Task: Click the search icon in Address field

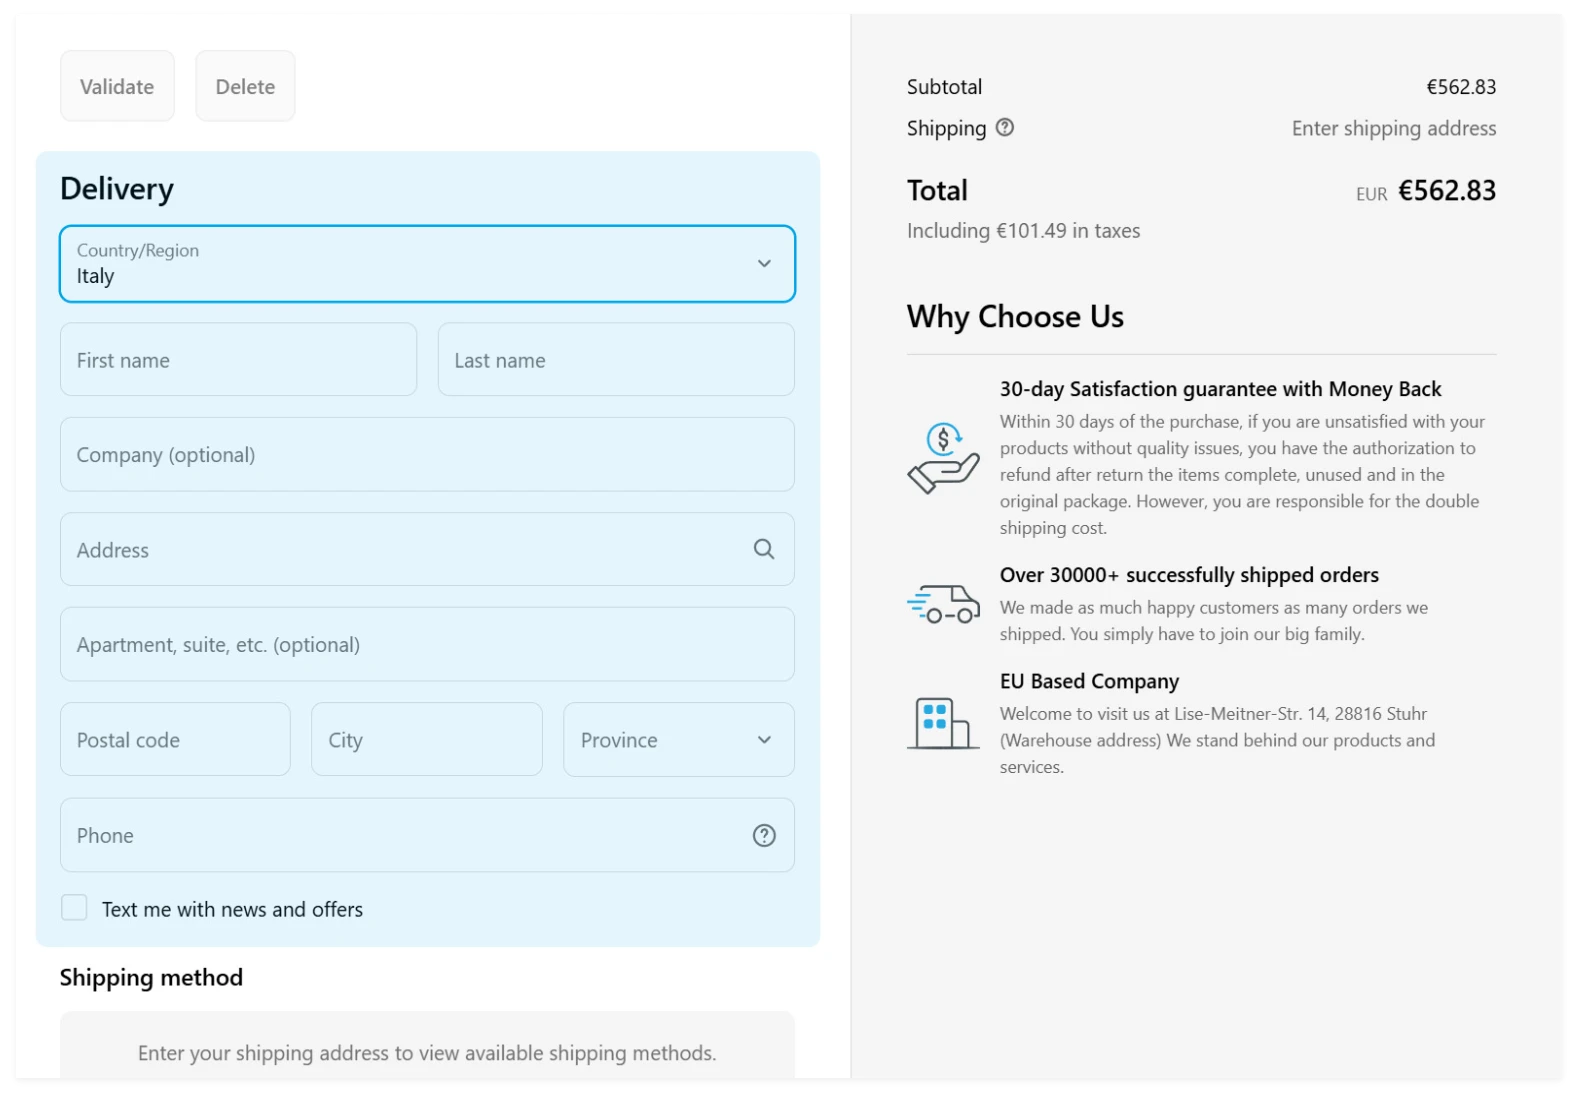Action: [x=763, y=549]
